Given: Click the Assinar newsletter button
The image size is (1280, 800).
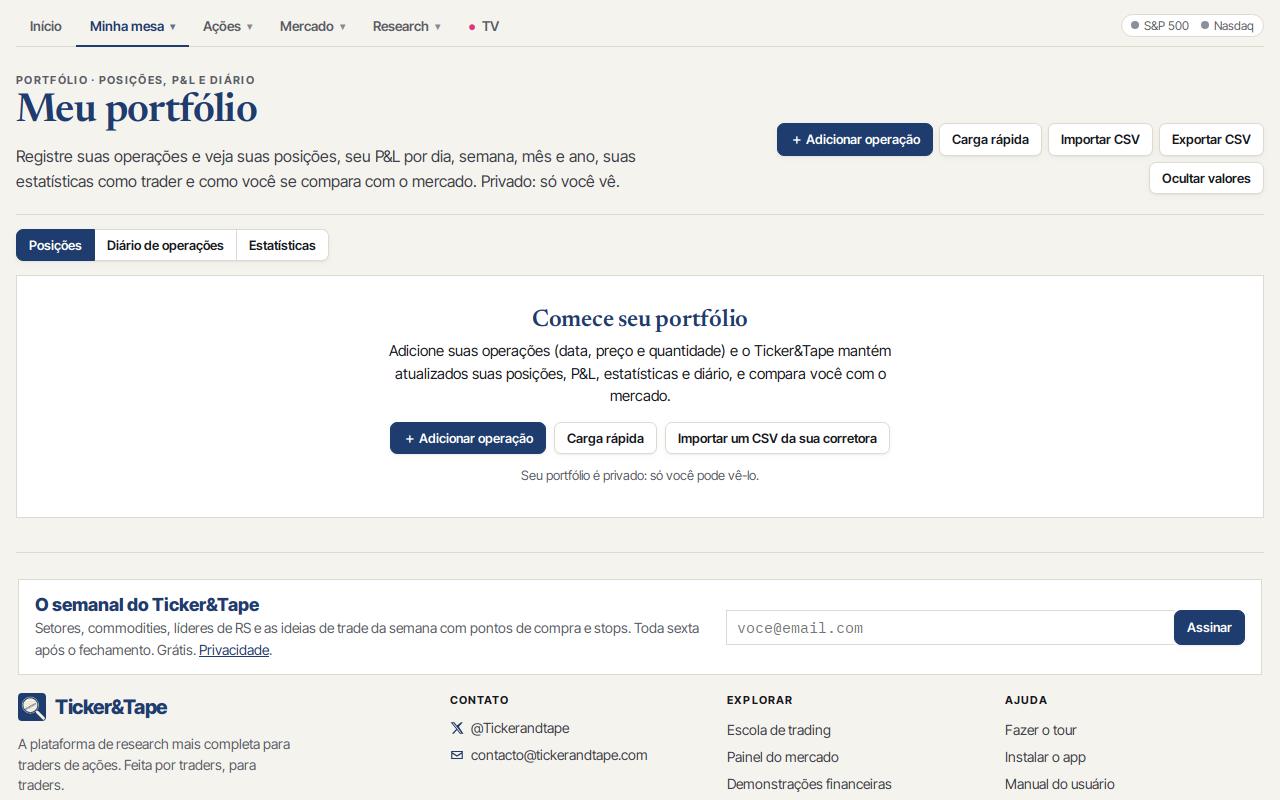Looking at the screenshot, I should coord(1209,628).
